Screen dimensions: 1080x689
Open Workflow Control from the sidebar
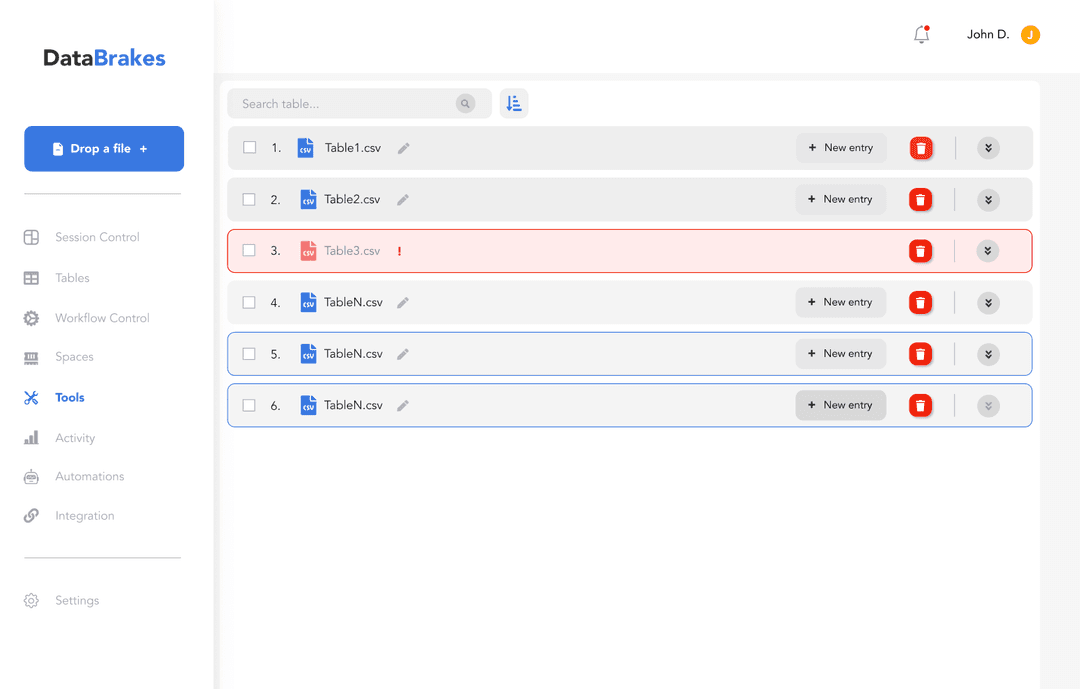click(x=32, y=317)
